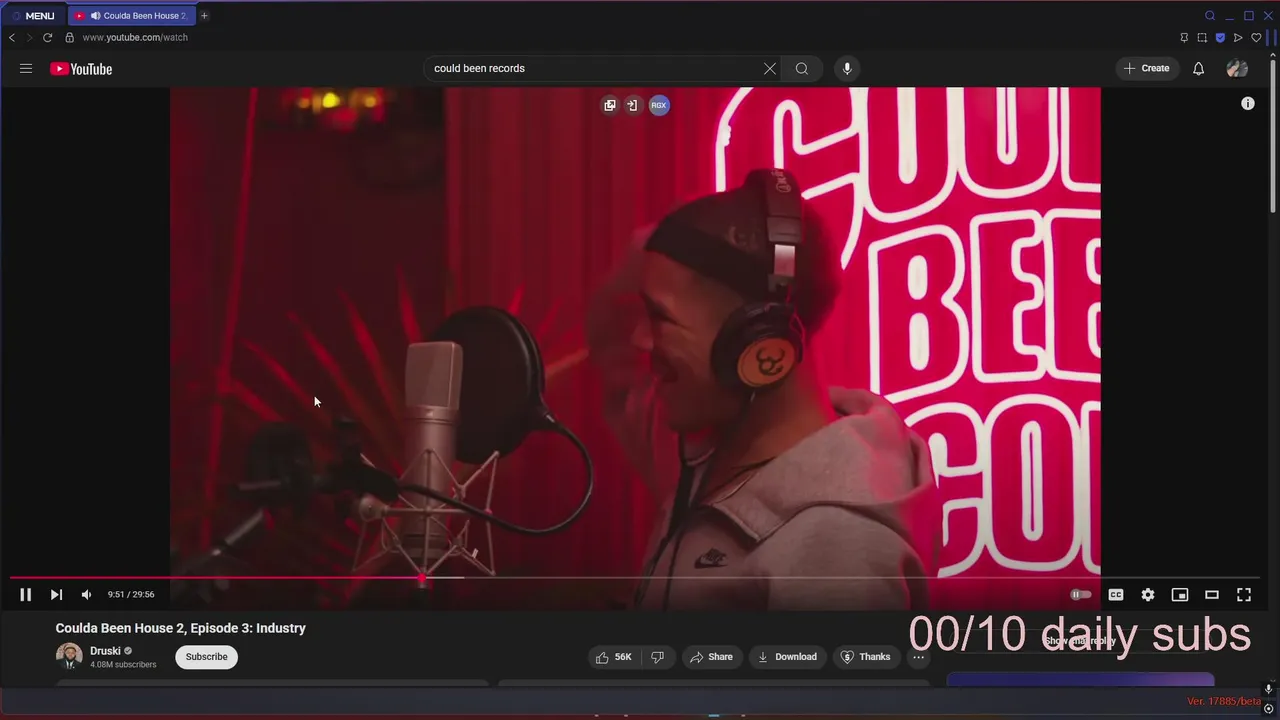Like the video (56K)
1280x720 pixels.
(615, 657)
